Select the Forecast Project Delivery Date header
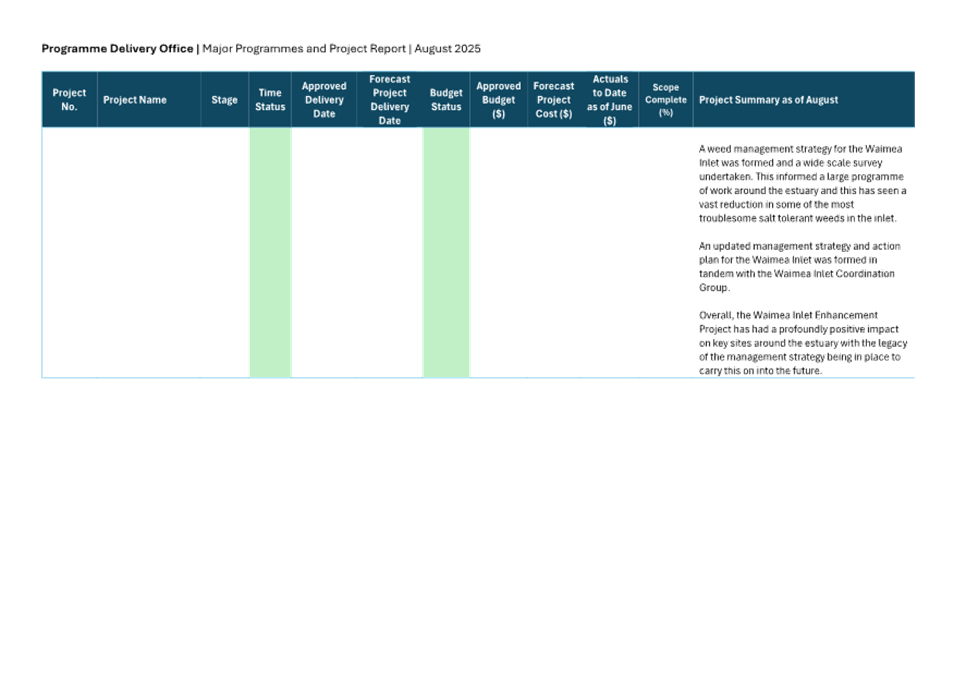Image resolution: width=954 pixels, height=676 pixels. point(389,100)
